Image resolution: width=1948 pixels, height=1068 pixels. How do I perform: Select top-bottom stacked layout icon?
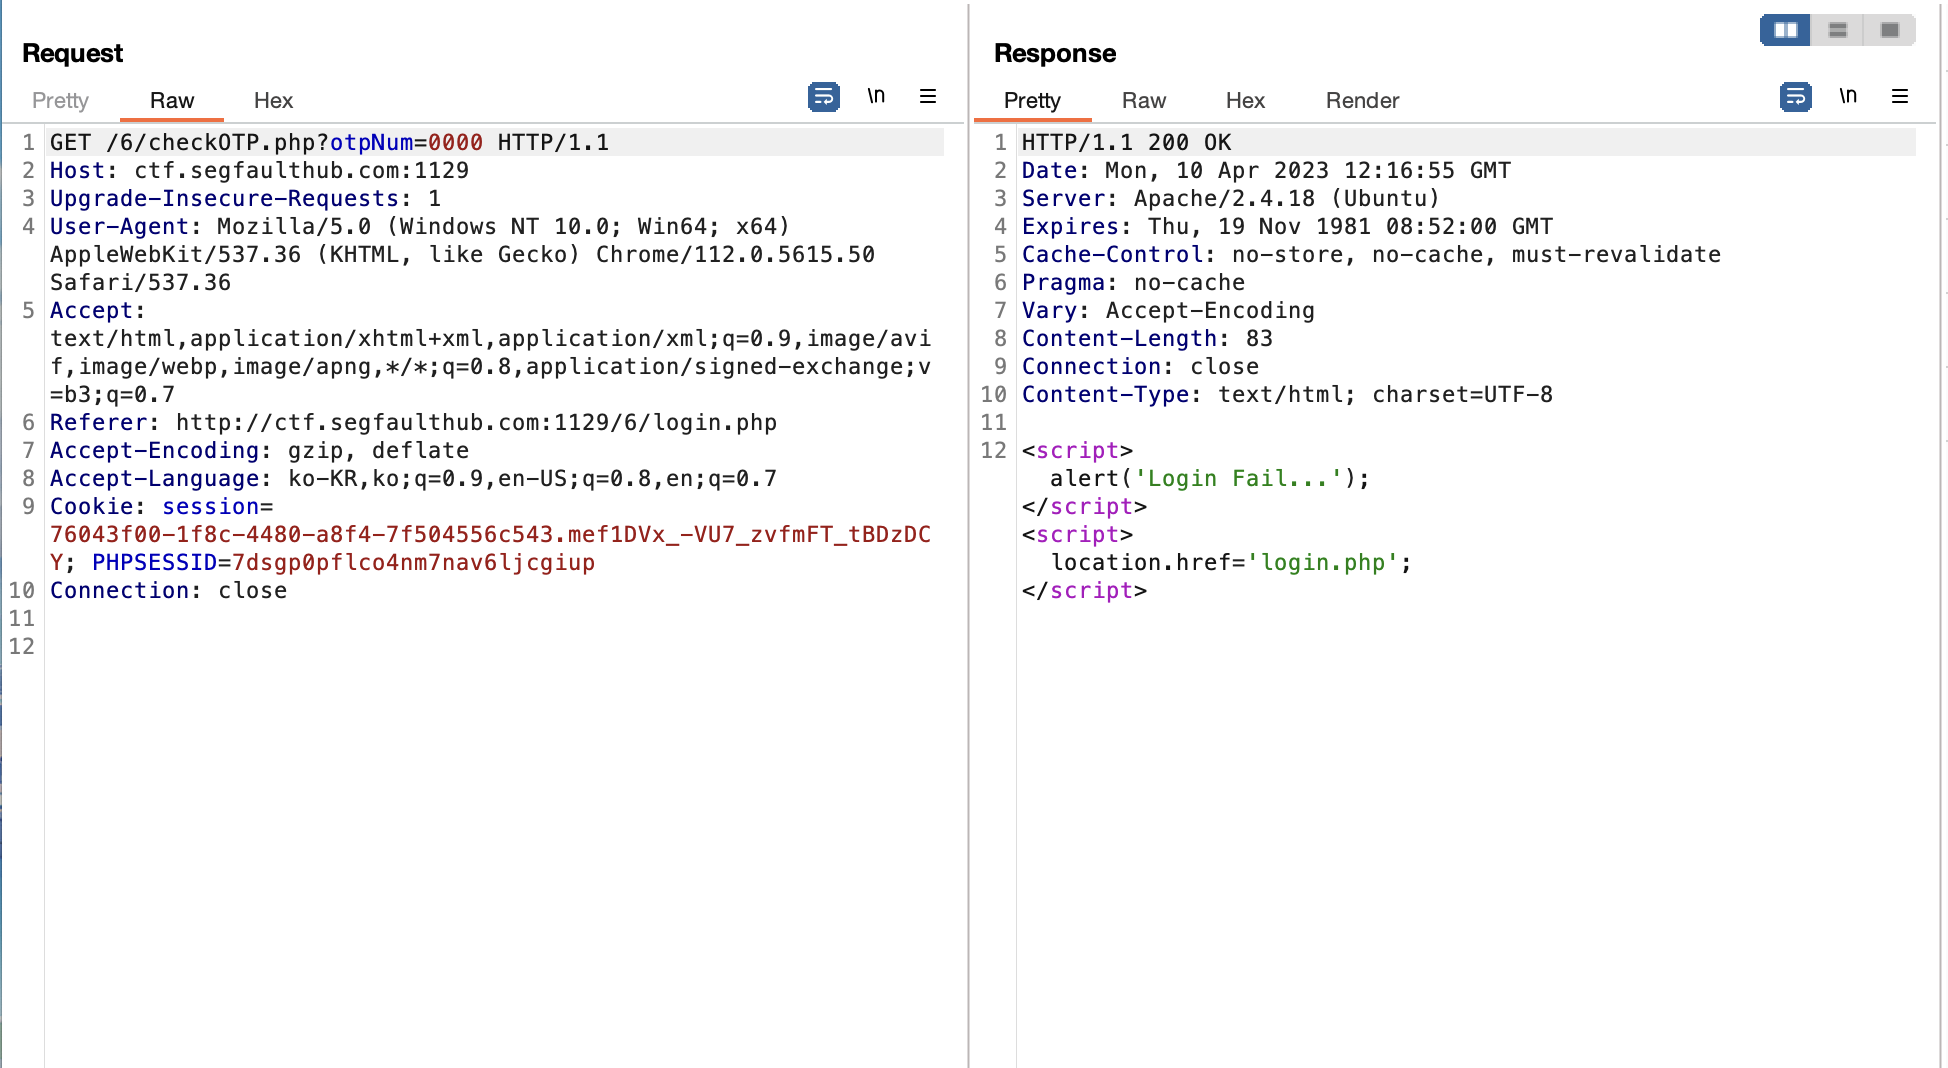pyautogui.click(x=1838, y=30)
